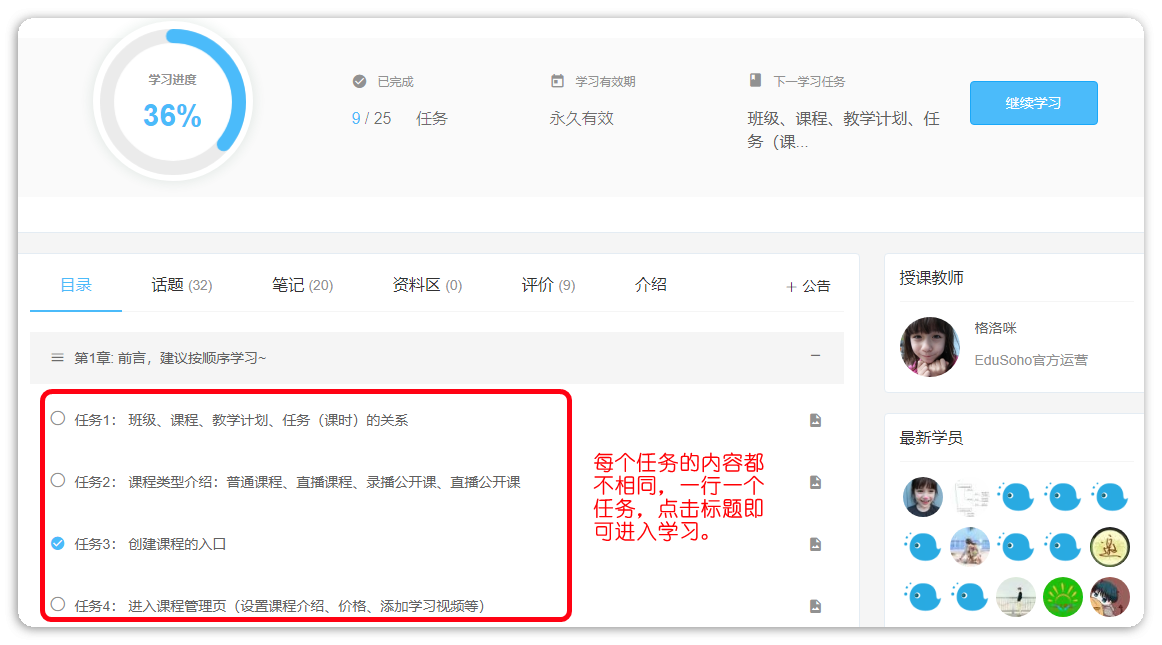Click the plus icon next to 公告
Screen dimensions: 1162x645
coord(791,286)
